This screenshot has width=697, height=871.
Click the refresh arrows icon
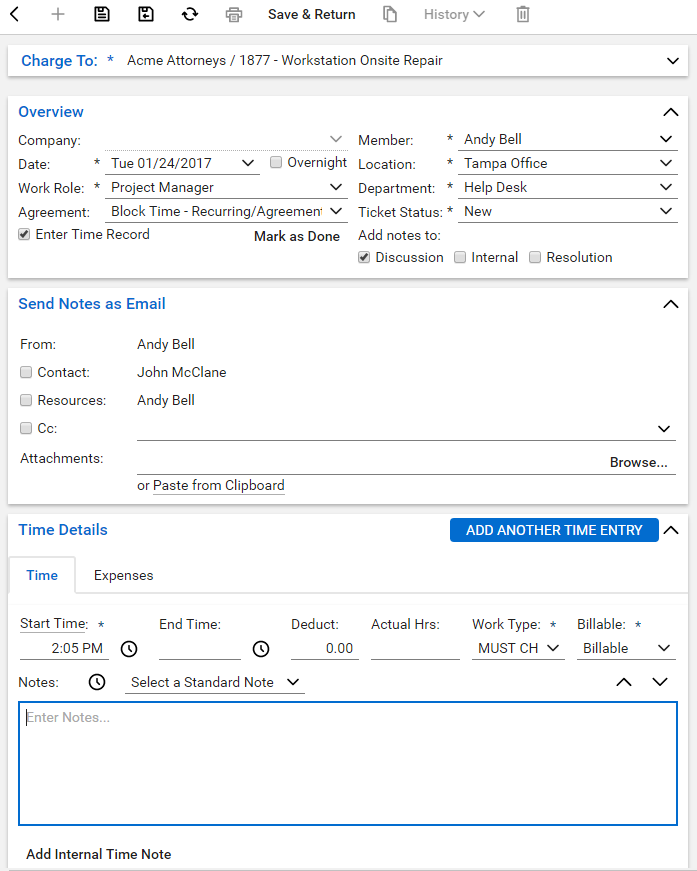(x=190, y=14)
